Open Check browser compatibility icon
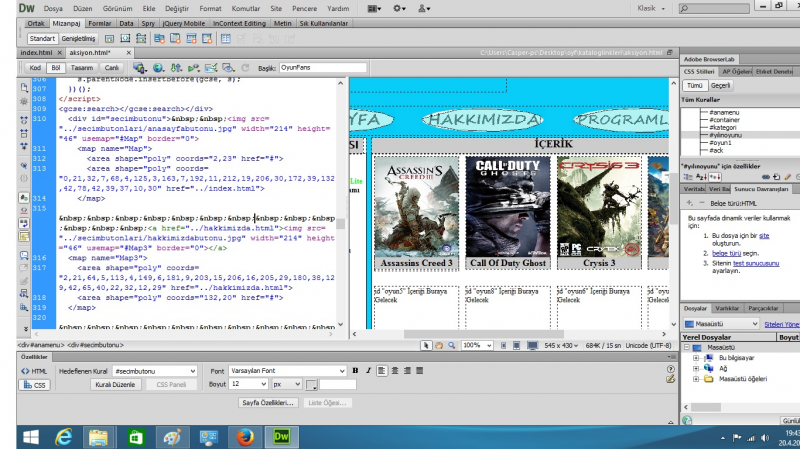 tap(211, 68)
